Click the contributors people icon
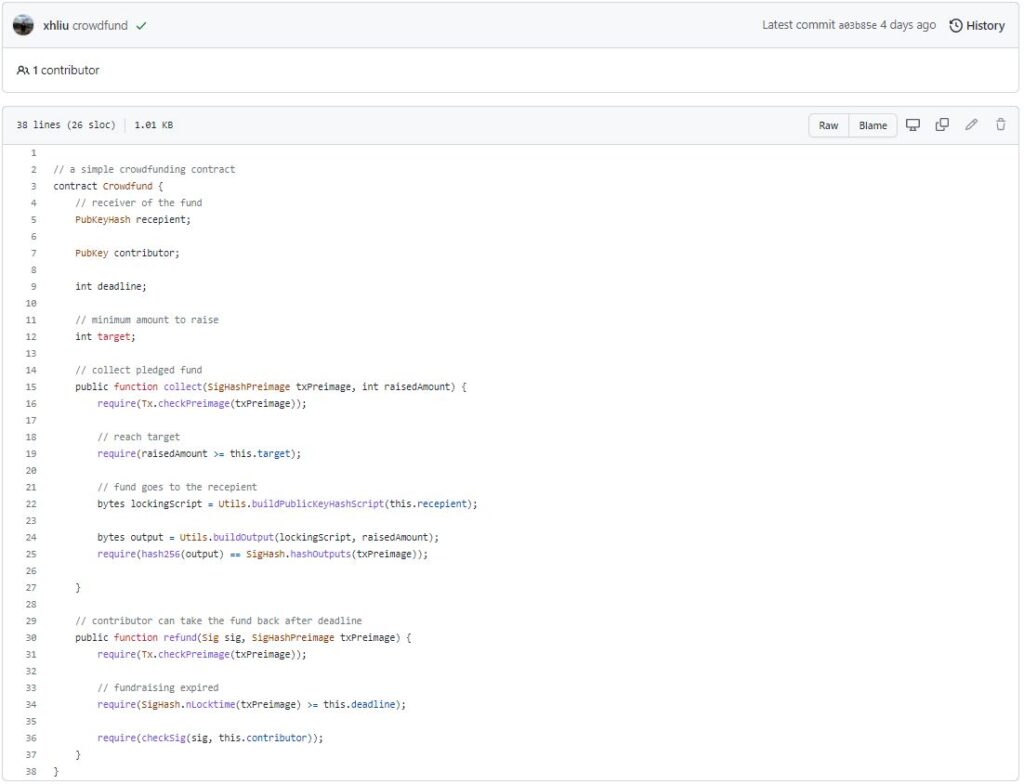 [23, 71]
